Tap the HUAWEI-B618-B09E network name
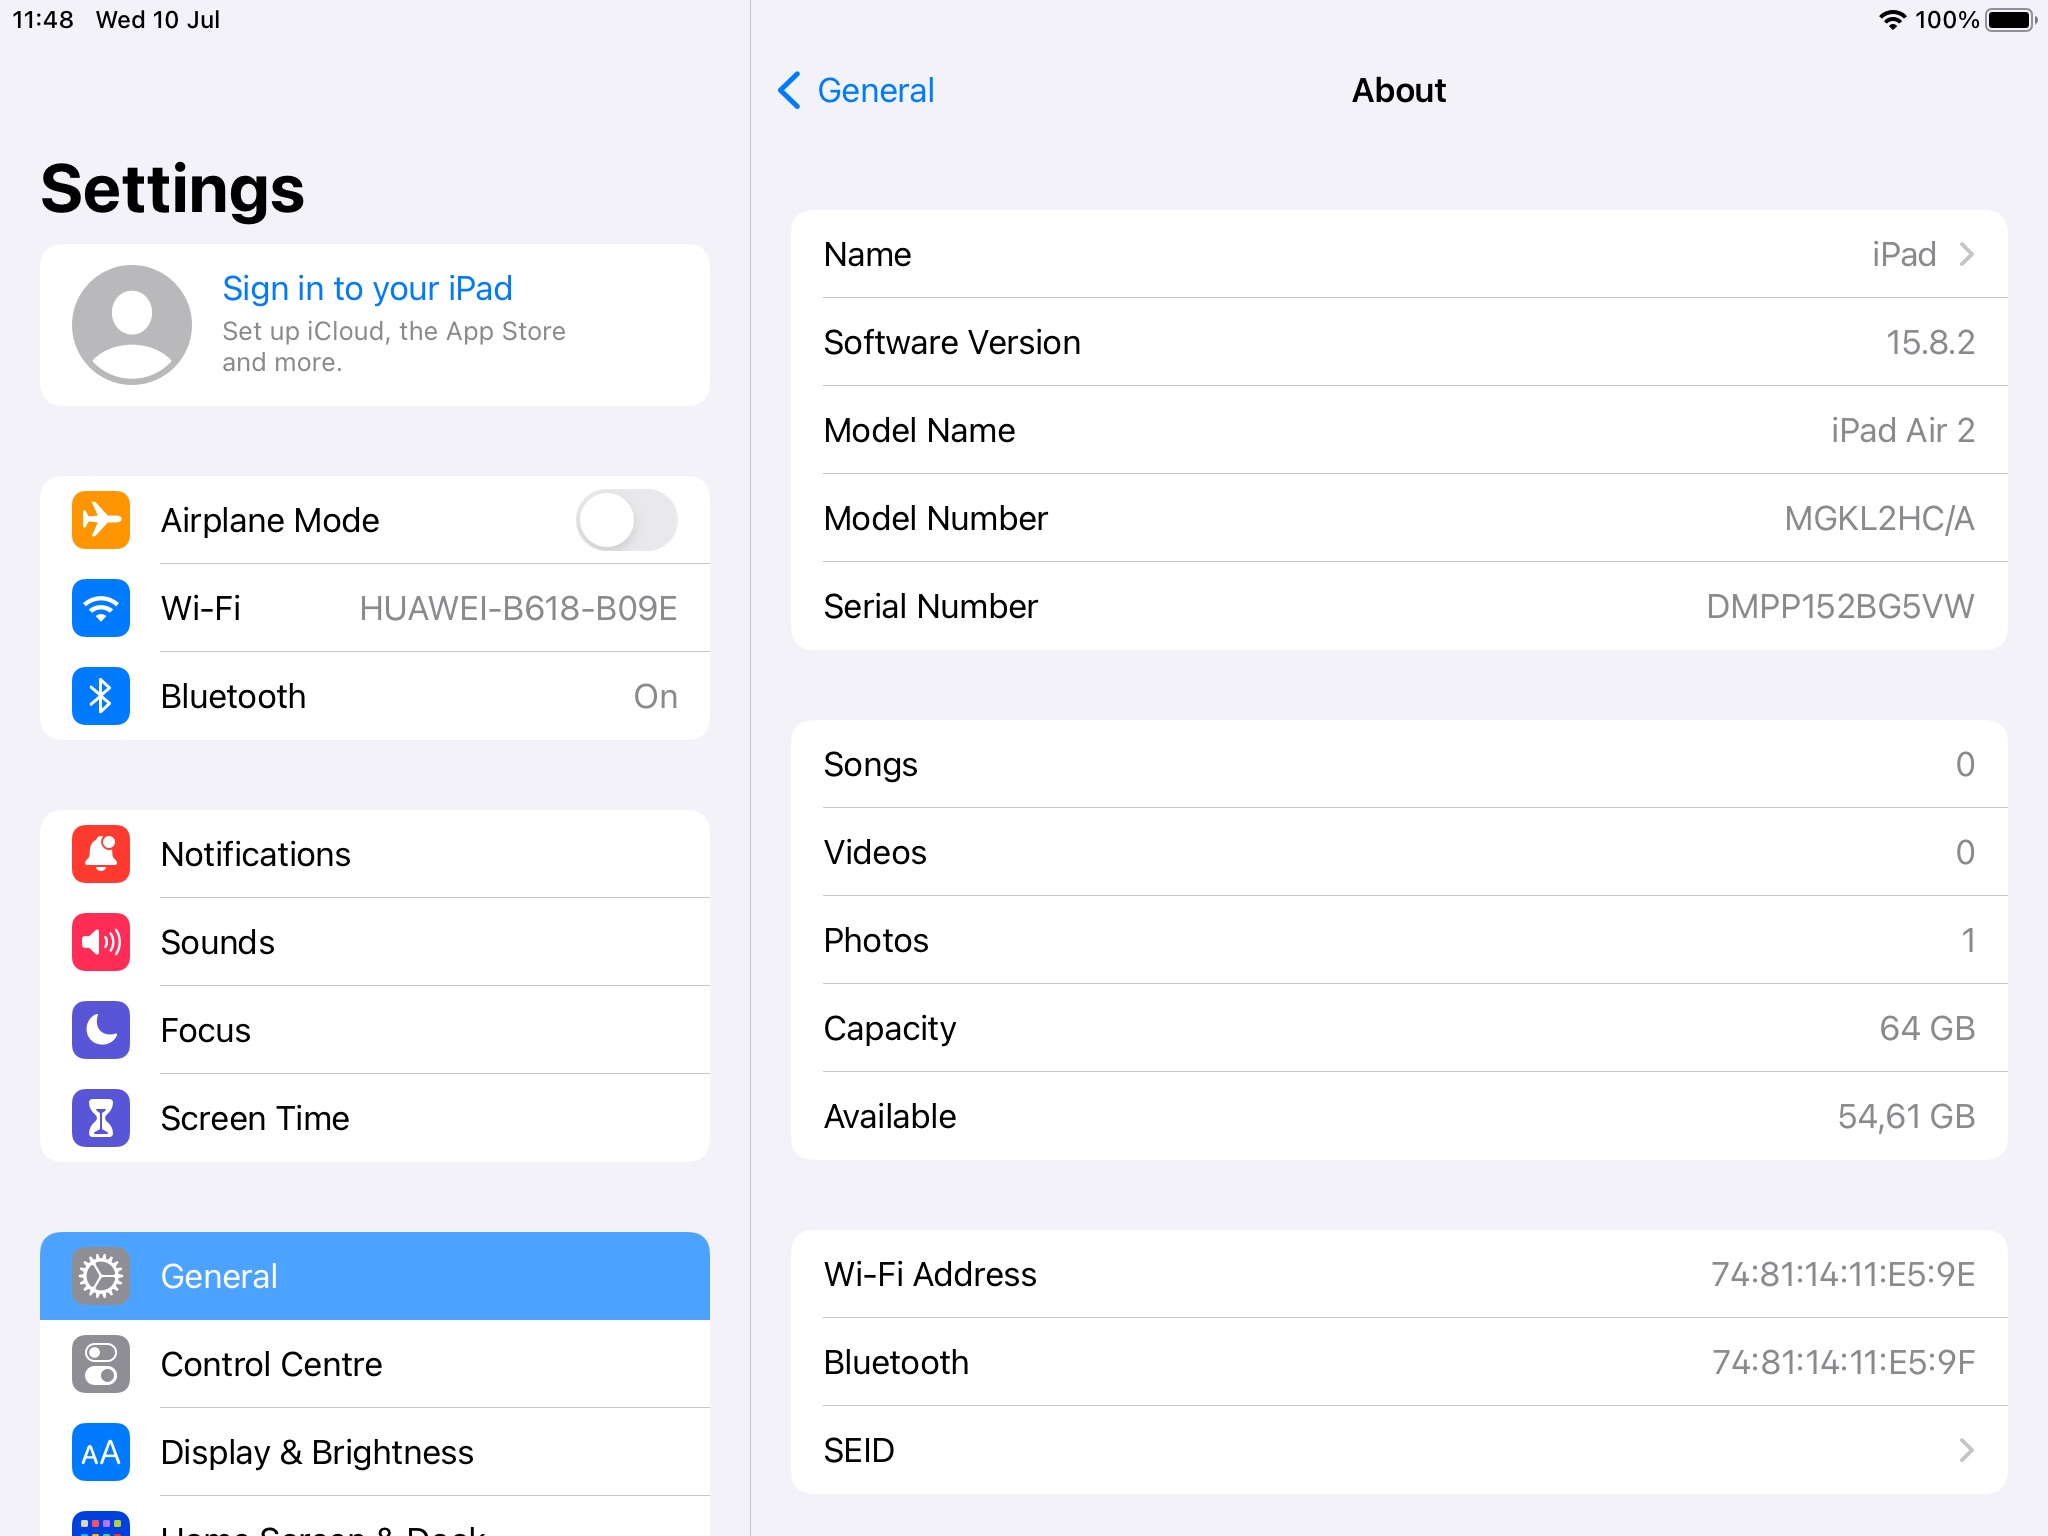Viewport: 2048px width, 1536px height. (x=518, y=608)
